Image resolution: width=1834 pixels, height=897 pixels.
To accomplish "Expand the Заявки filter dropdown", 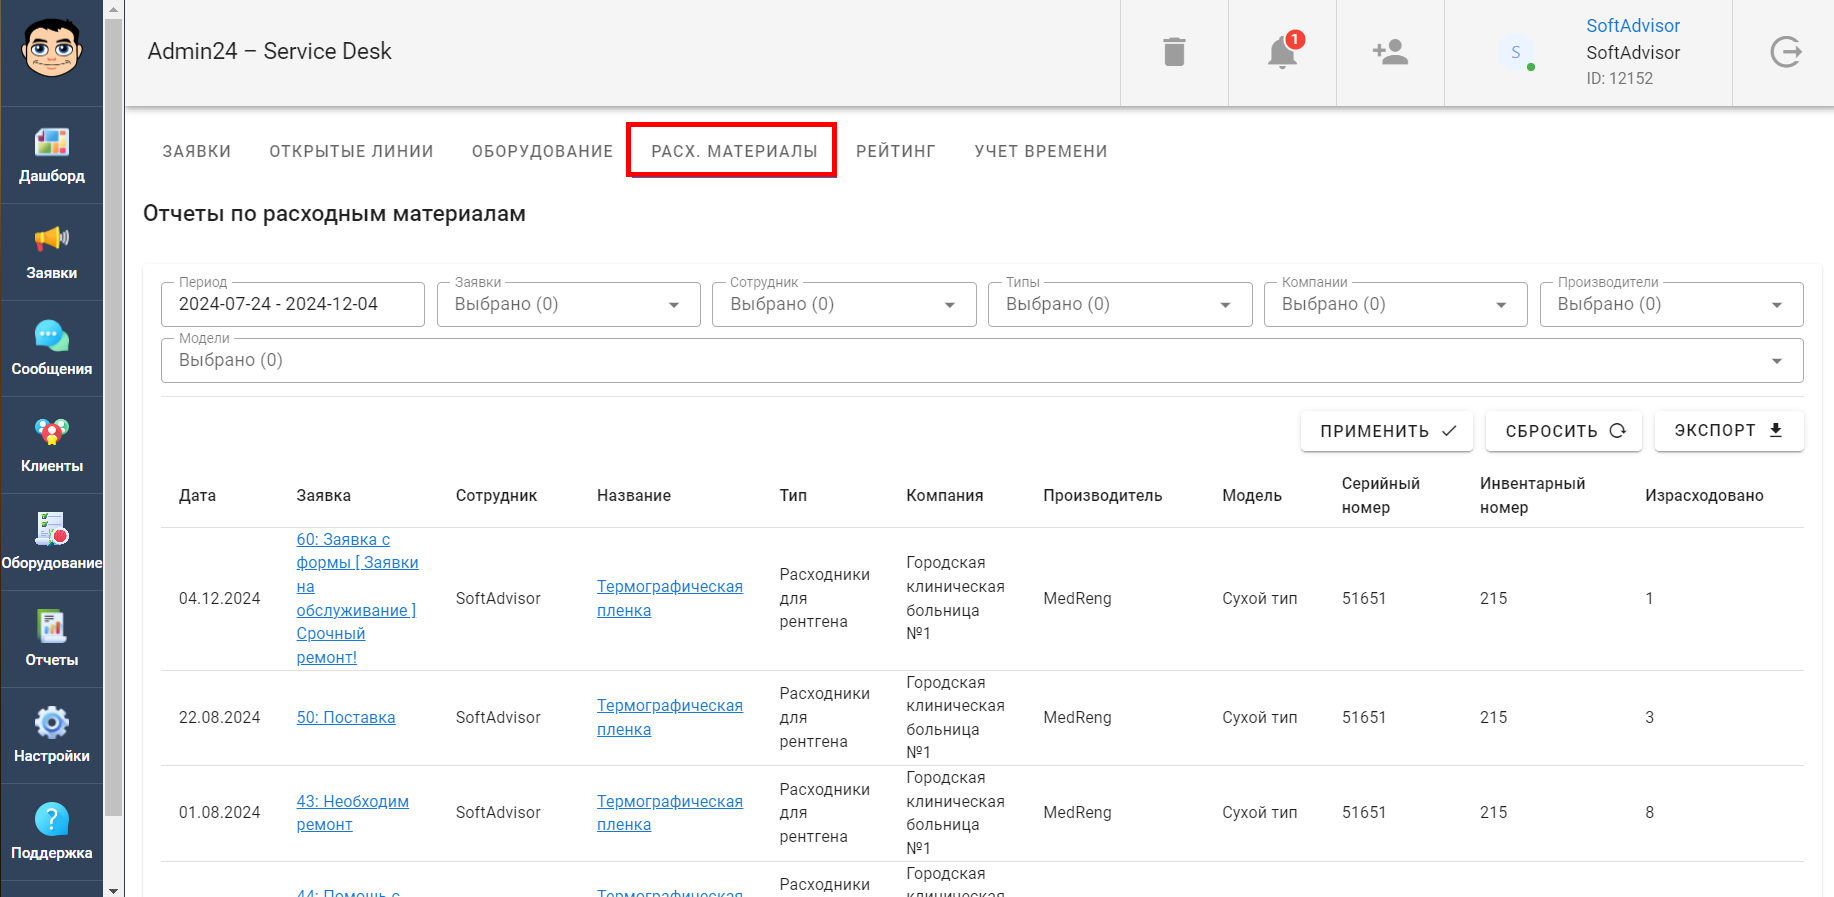I will [568, 304].
